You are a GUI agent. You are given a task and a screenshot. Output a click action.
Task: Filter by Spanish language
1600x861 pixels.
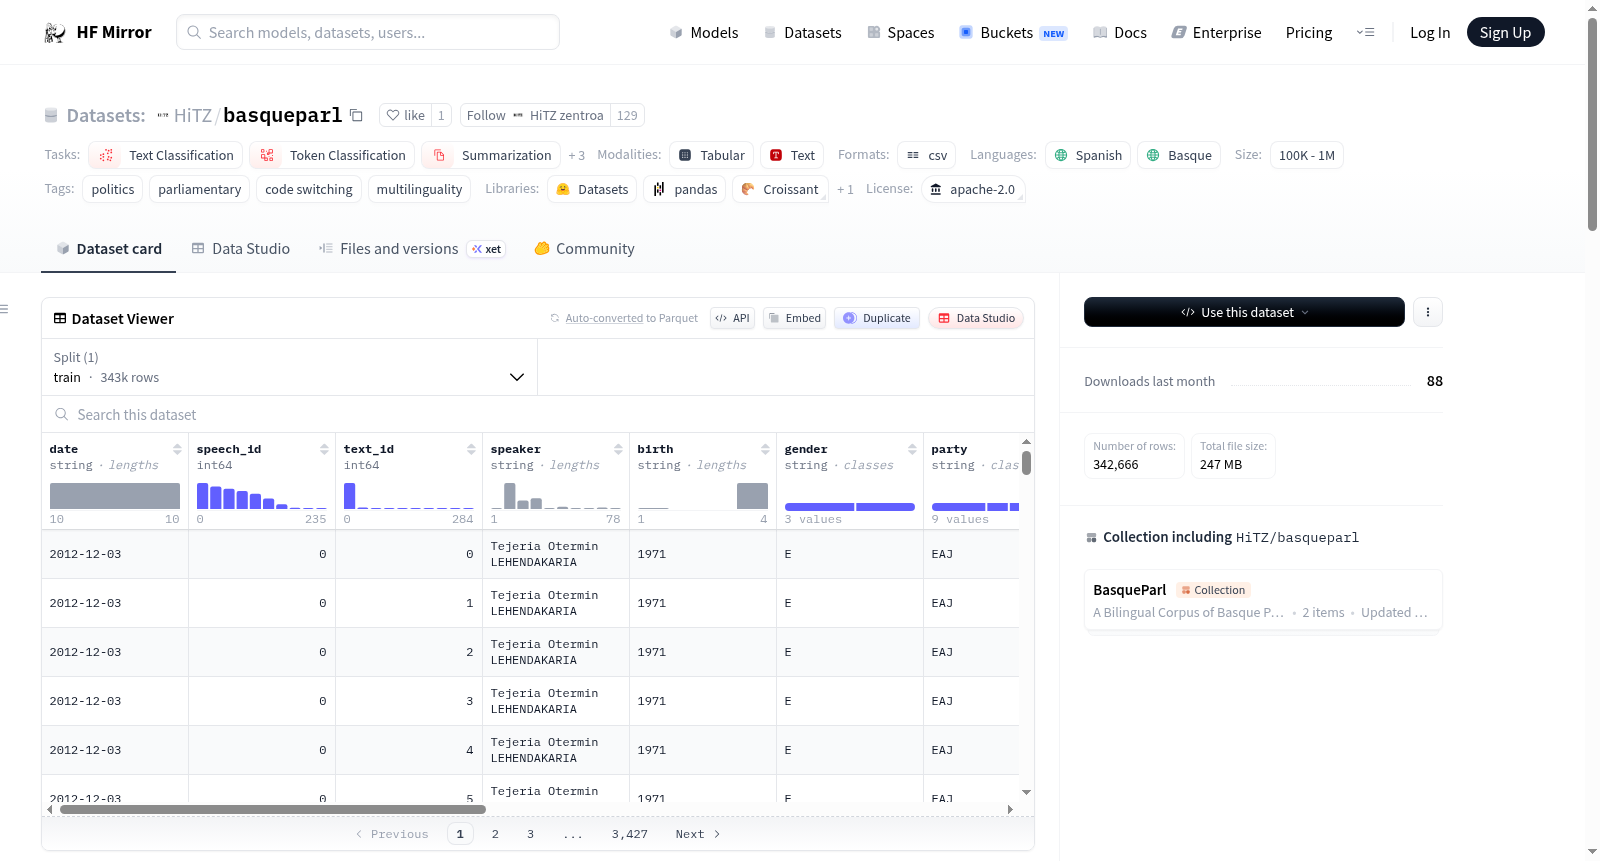[x=1088, y=155]
